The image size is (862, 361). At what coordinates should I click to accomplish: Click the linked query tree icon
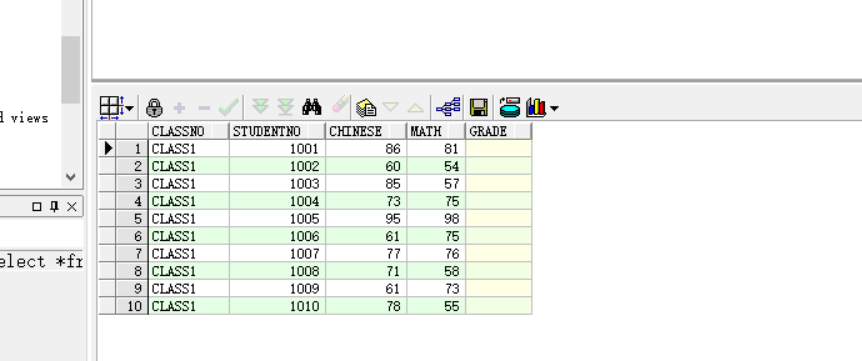tap(449, 107)
